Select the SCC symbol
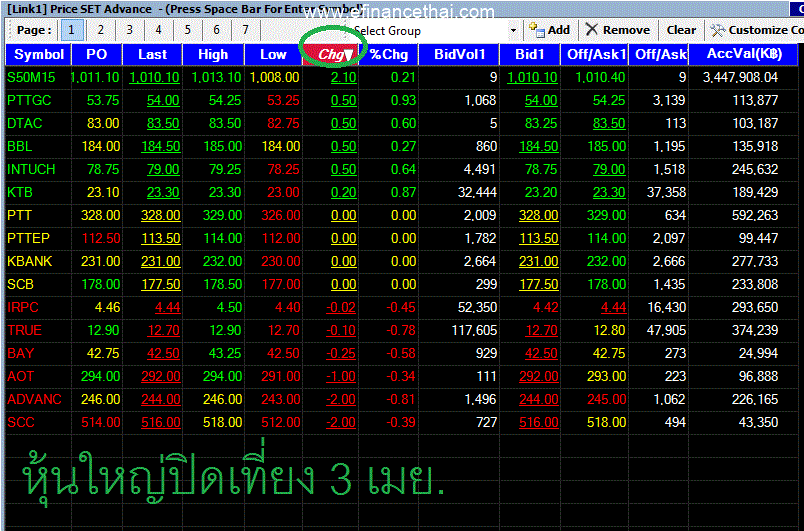Image resolution: width=804 pixels, height=531 pixels. (21, 423)
